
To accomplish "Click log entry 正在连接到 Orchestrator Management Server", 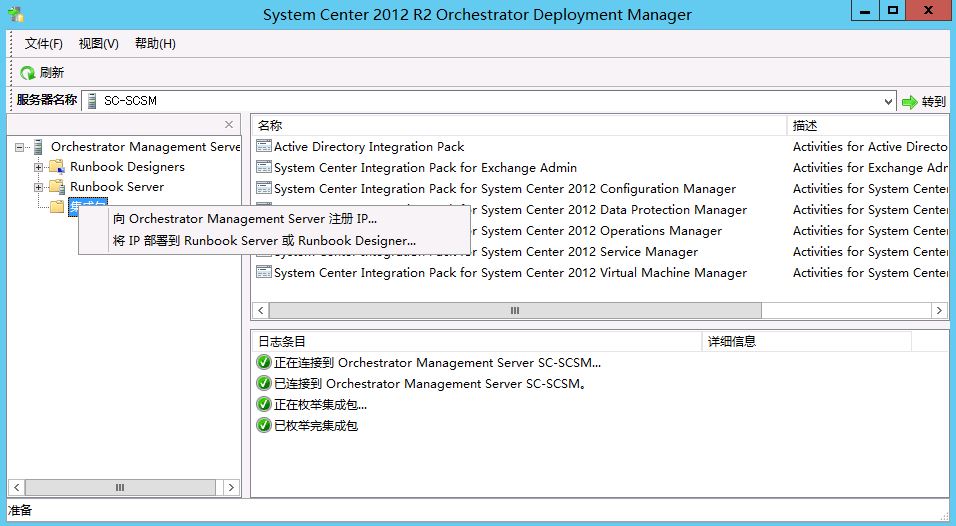I will (x=437, y=363).
